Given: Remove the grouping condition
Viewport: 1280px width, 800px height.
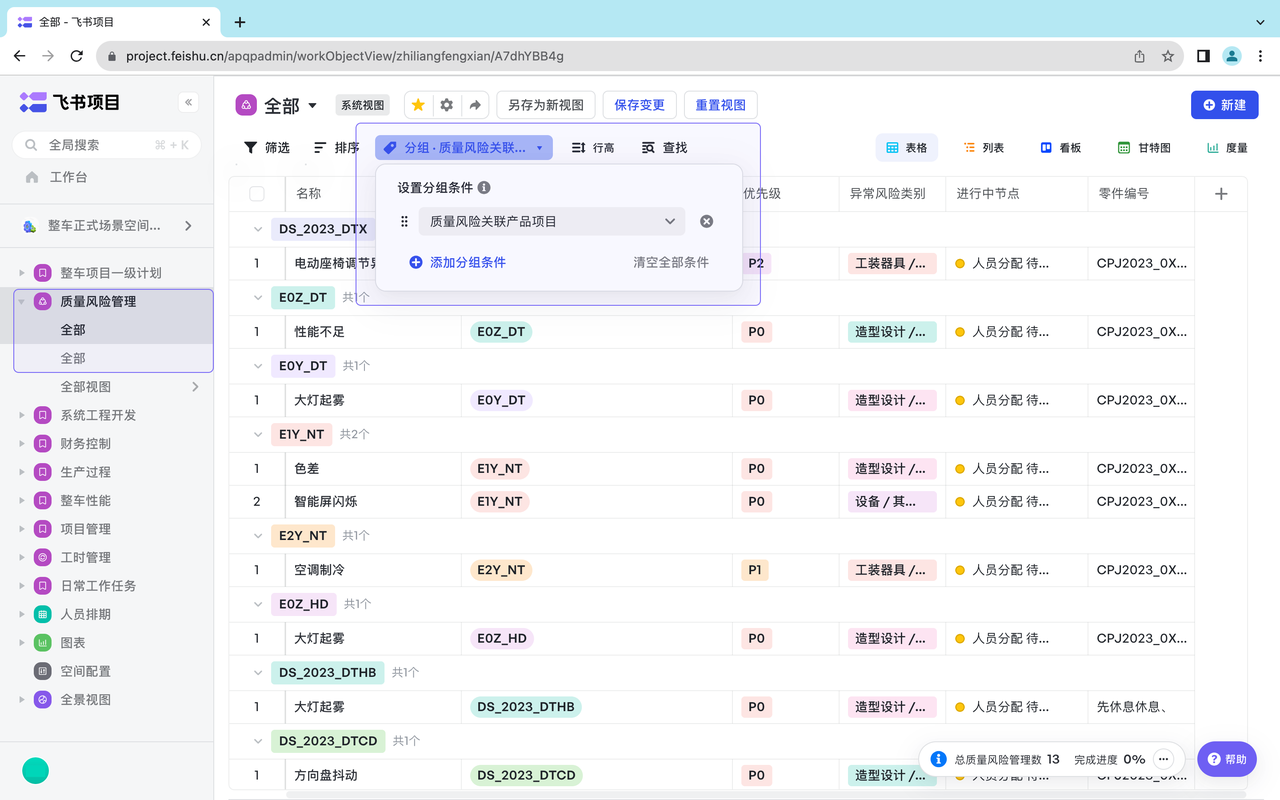Looking at the screenshot, I should 707,222.
